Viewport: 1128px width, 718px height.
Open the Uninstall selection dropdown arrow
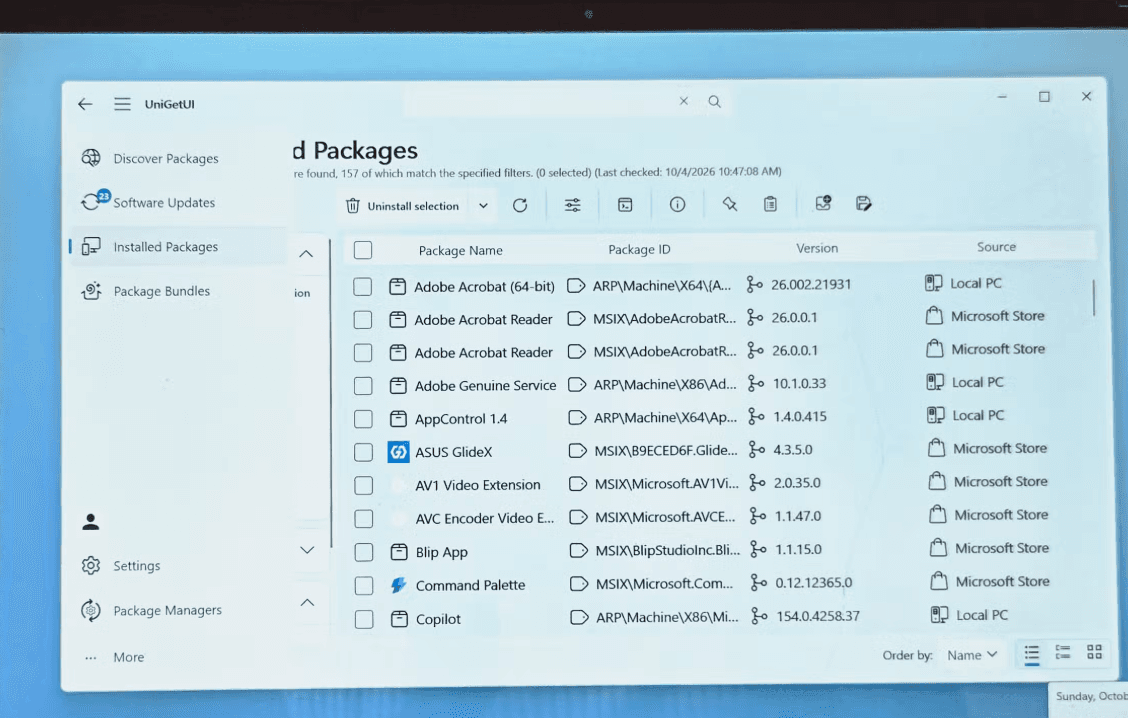(483, 206)
